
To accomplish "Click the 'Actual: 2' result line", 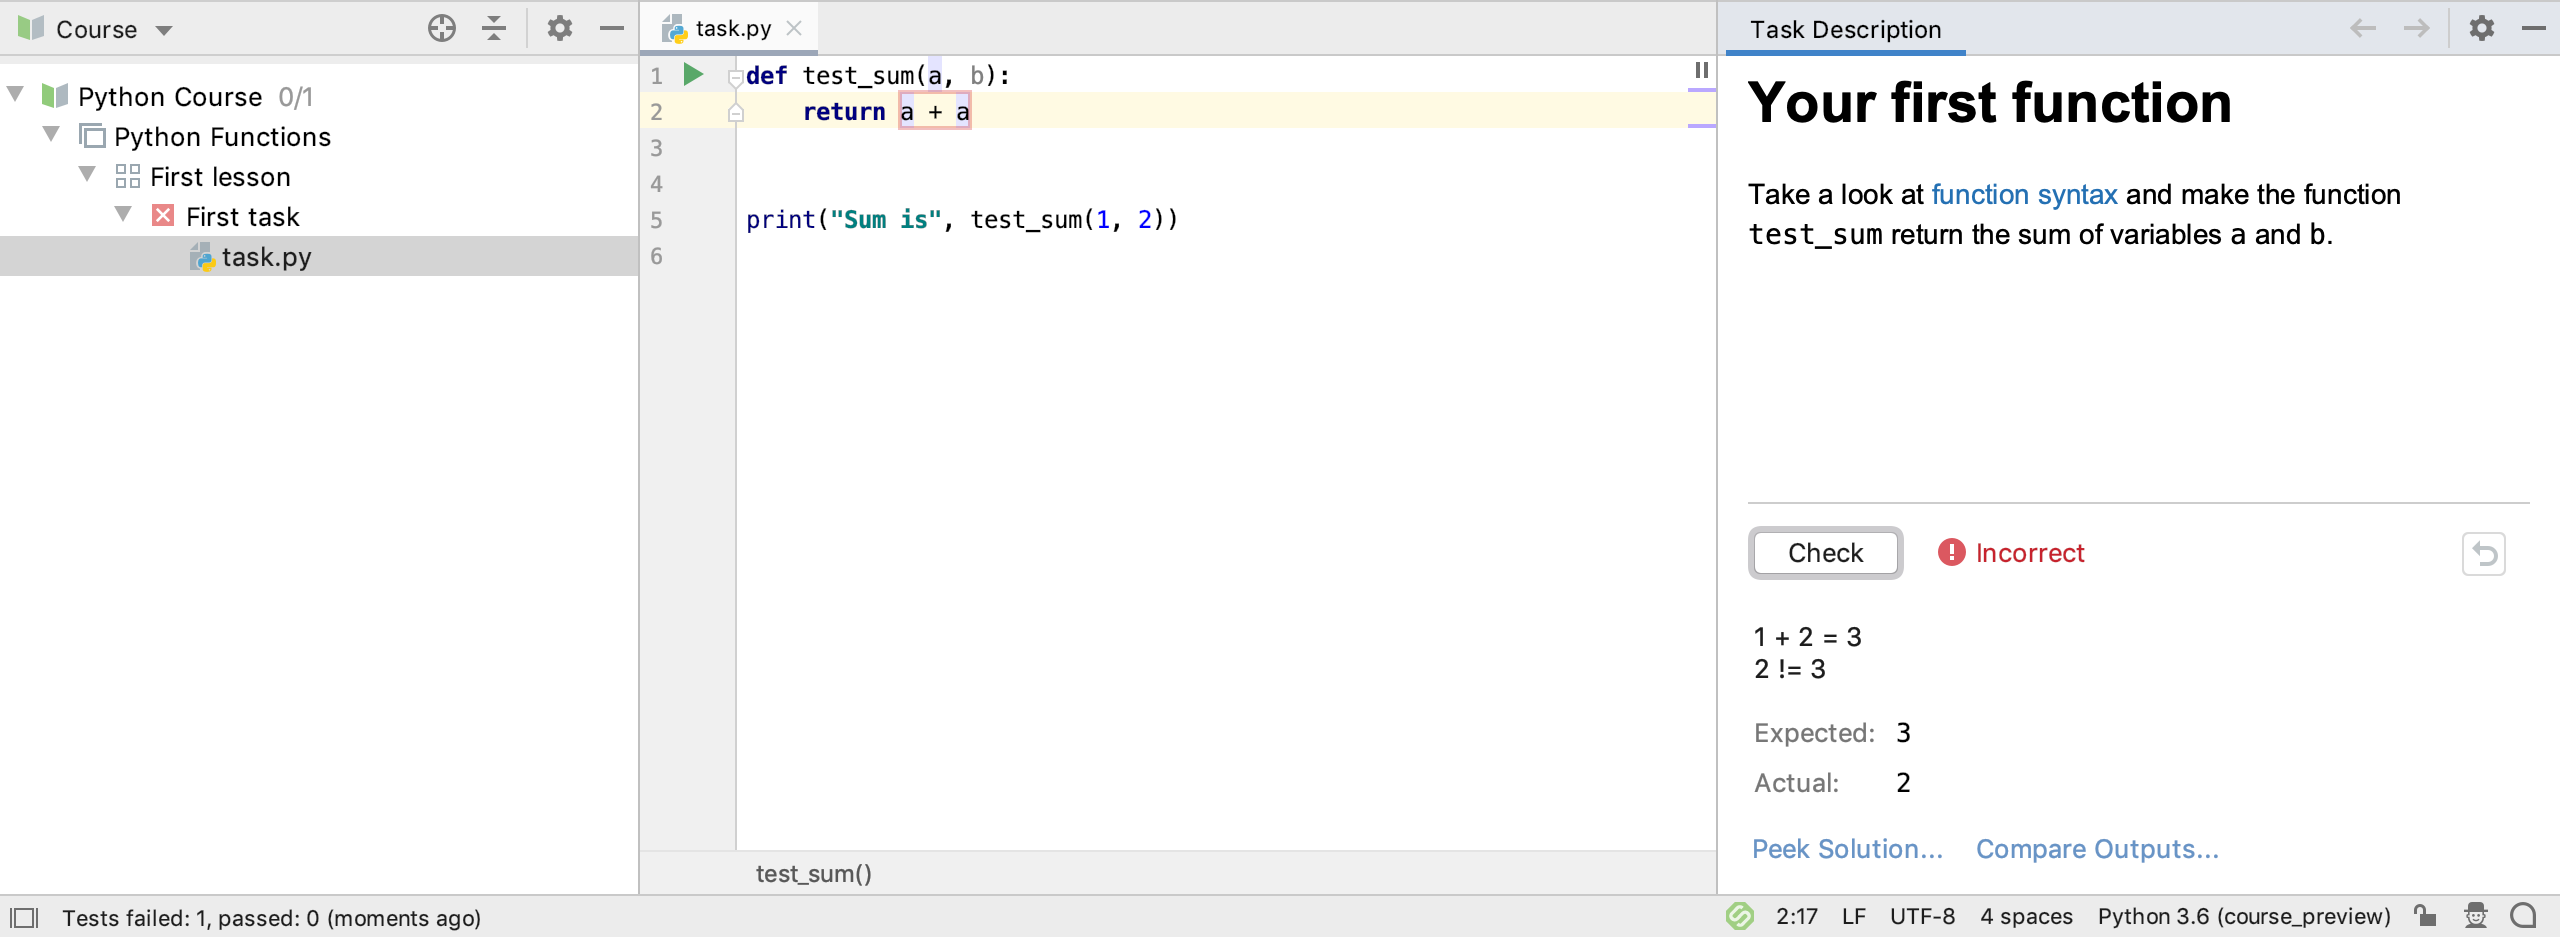I will (x=1832, y=783).
